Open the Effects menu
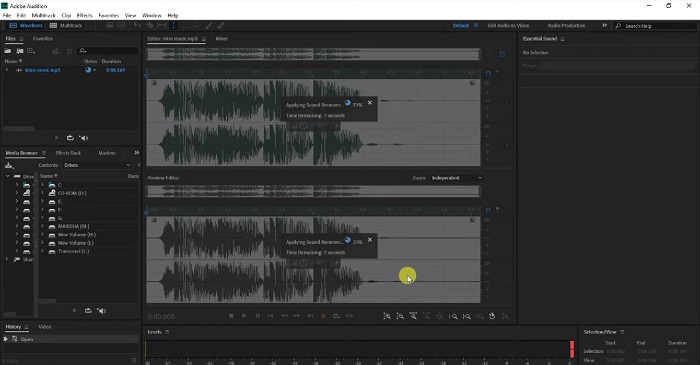Image resolution: width=700 pixels, height=365 pixels. pos(84,15)
